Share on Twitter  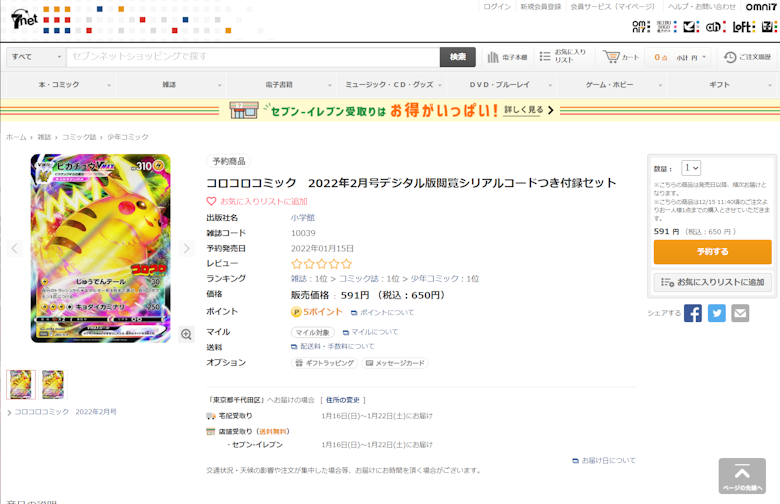tap(716, 313)
